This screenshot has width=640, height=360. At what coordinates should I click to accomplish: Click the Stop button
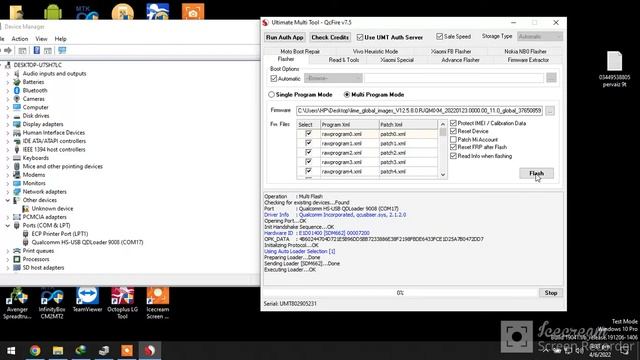point(551,293)
